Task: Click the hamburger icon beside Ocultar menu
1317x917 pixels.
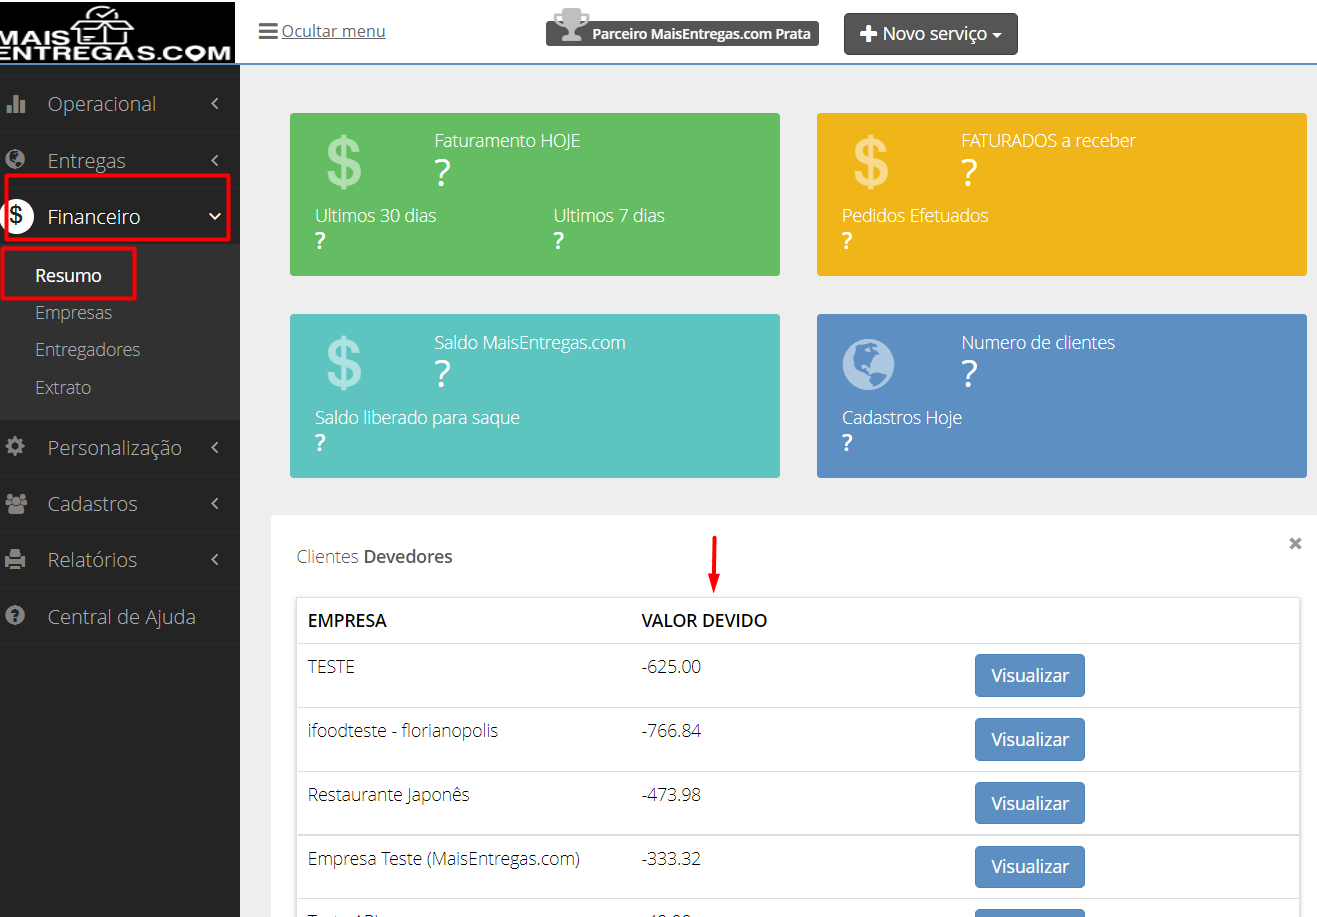Action: pyautogui.click(x=268, y=31)
